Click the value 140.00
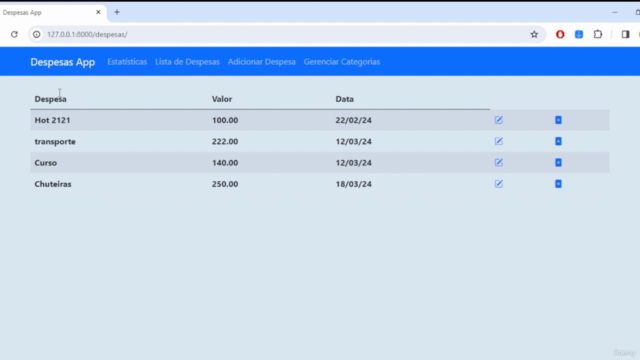The image size is (640, 360). 225,163
